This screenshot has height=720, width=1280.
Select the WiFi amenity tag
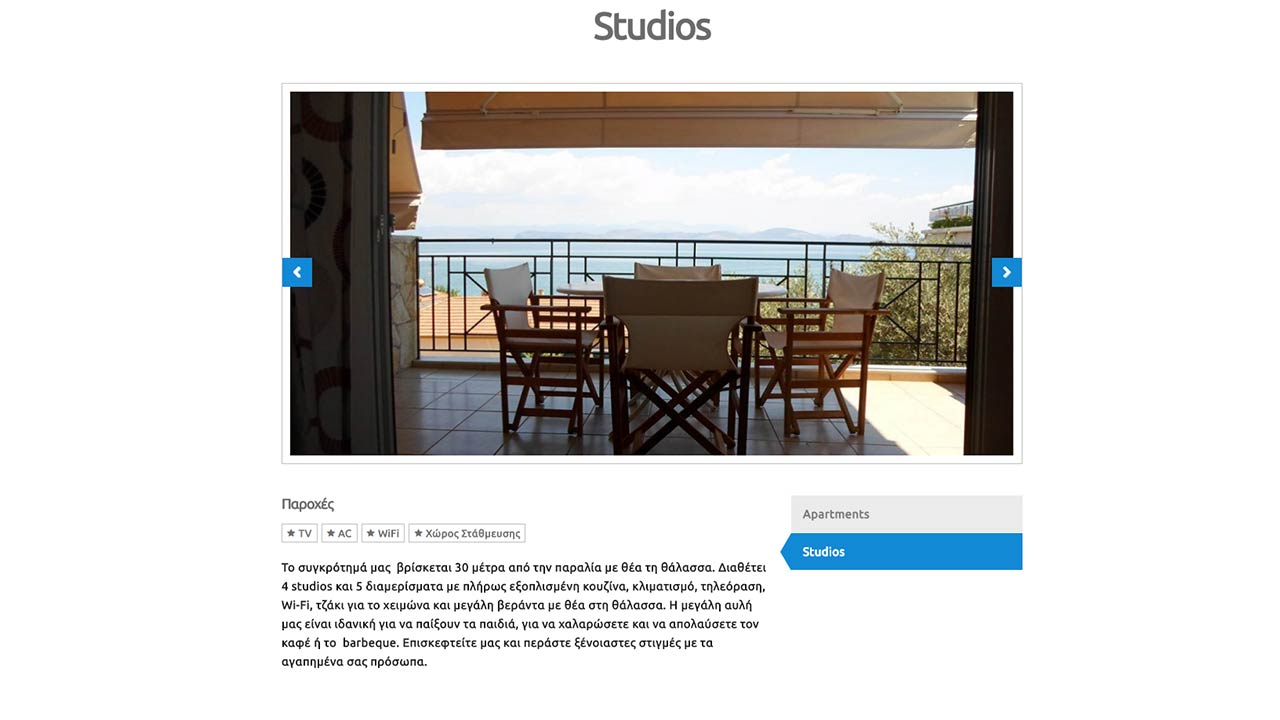pyautogui.click(x=383, y=534)
